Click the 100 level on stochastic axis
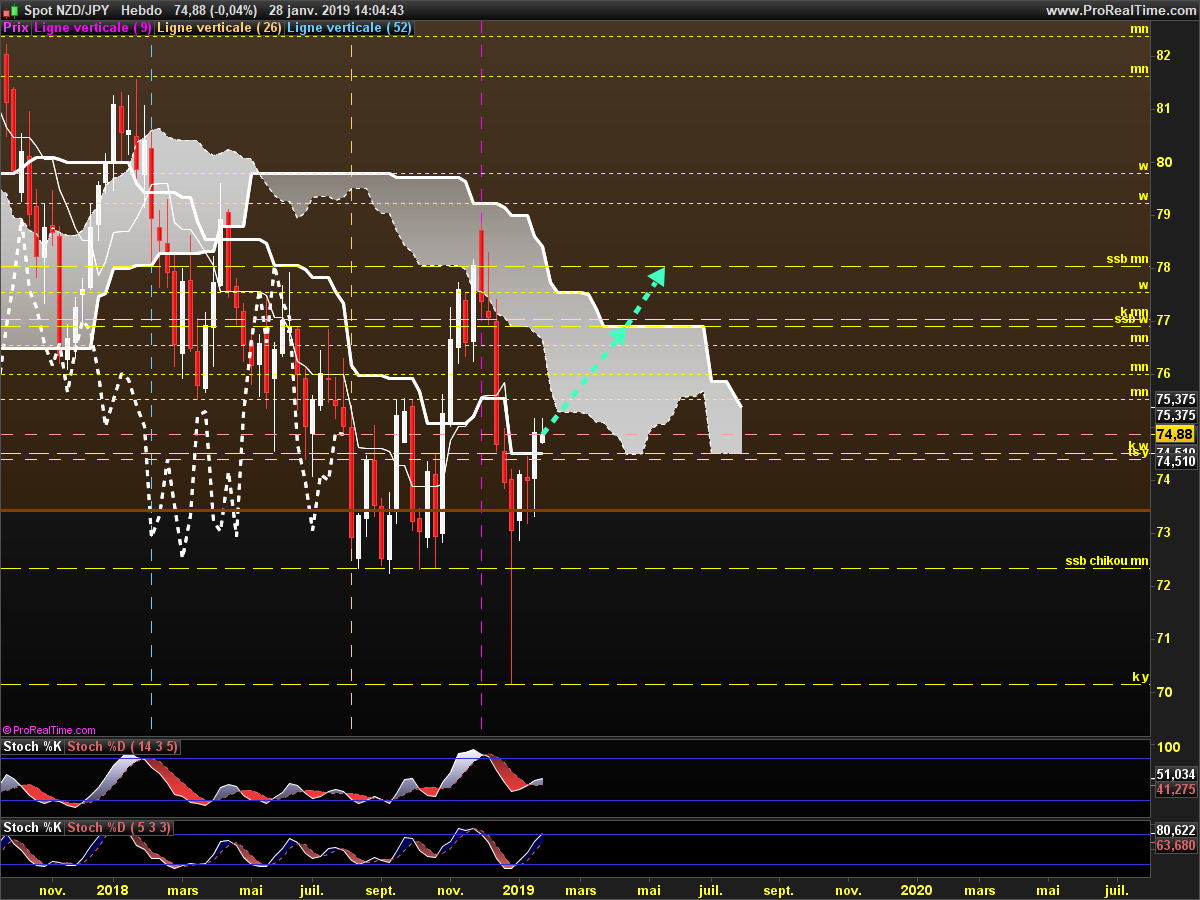This screenshot has height=900, width=1200. 1167,748
